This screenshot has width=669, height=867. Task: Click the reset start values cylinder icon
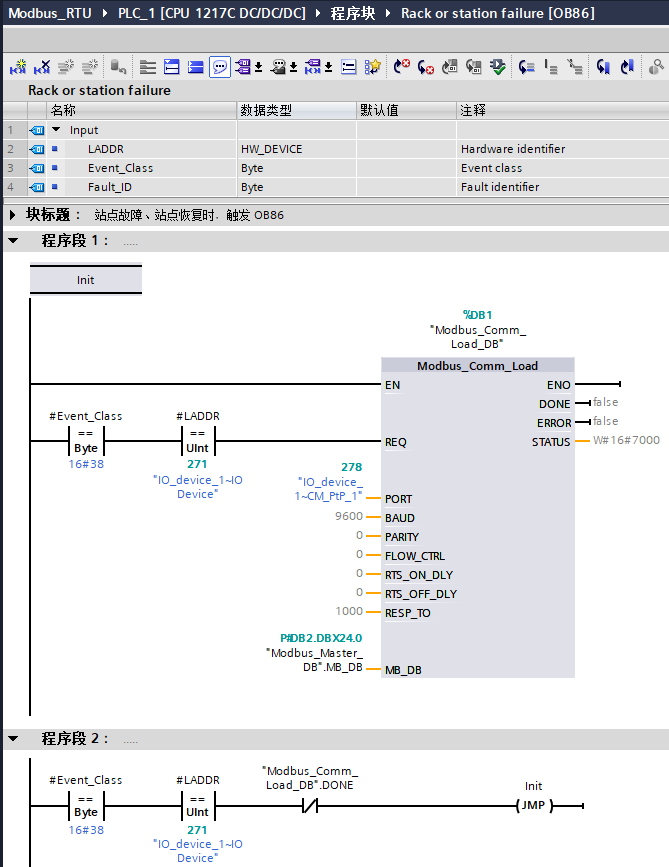118,67
